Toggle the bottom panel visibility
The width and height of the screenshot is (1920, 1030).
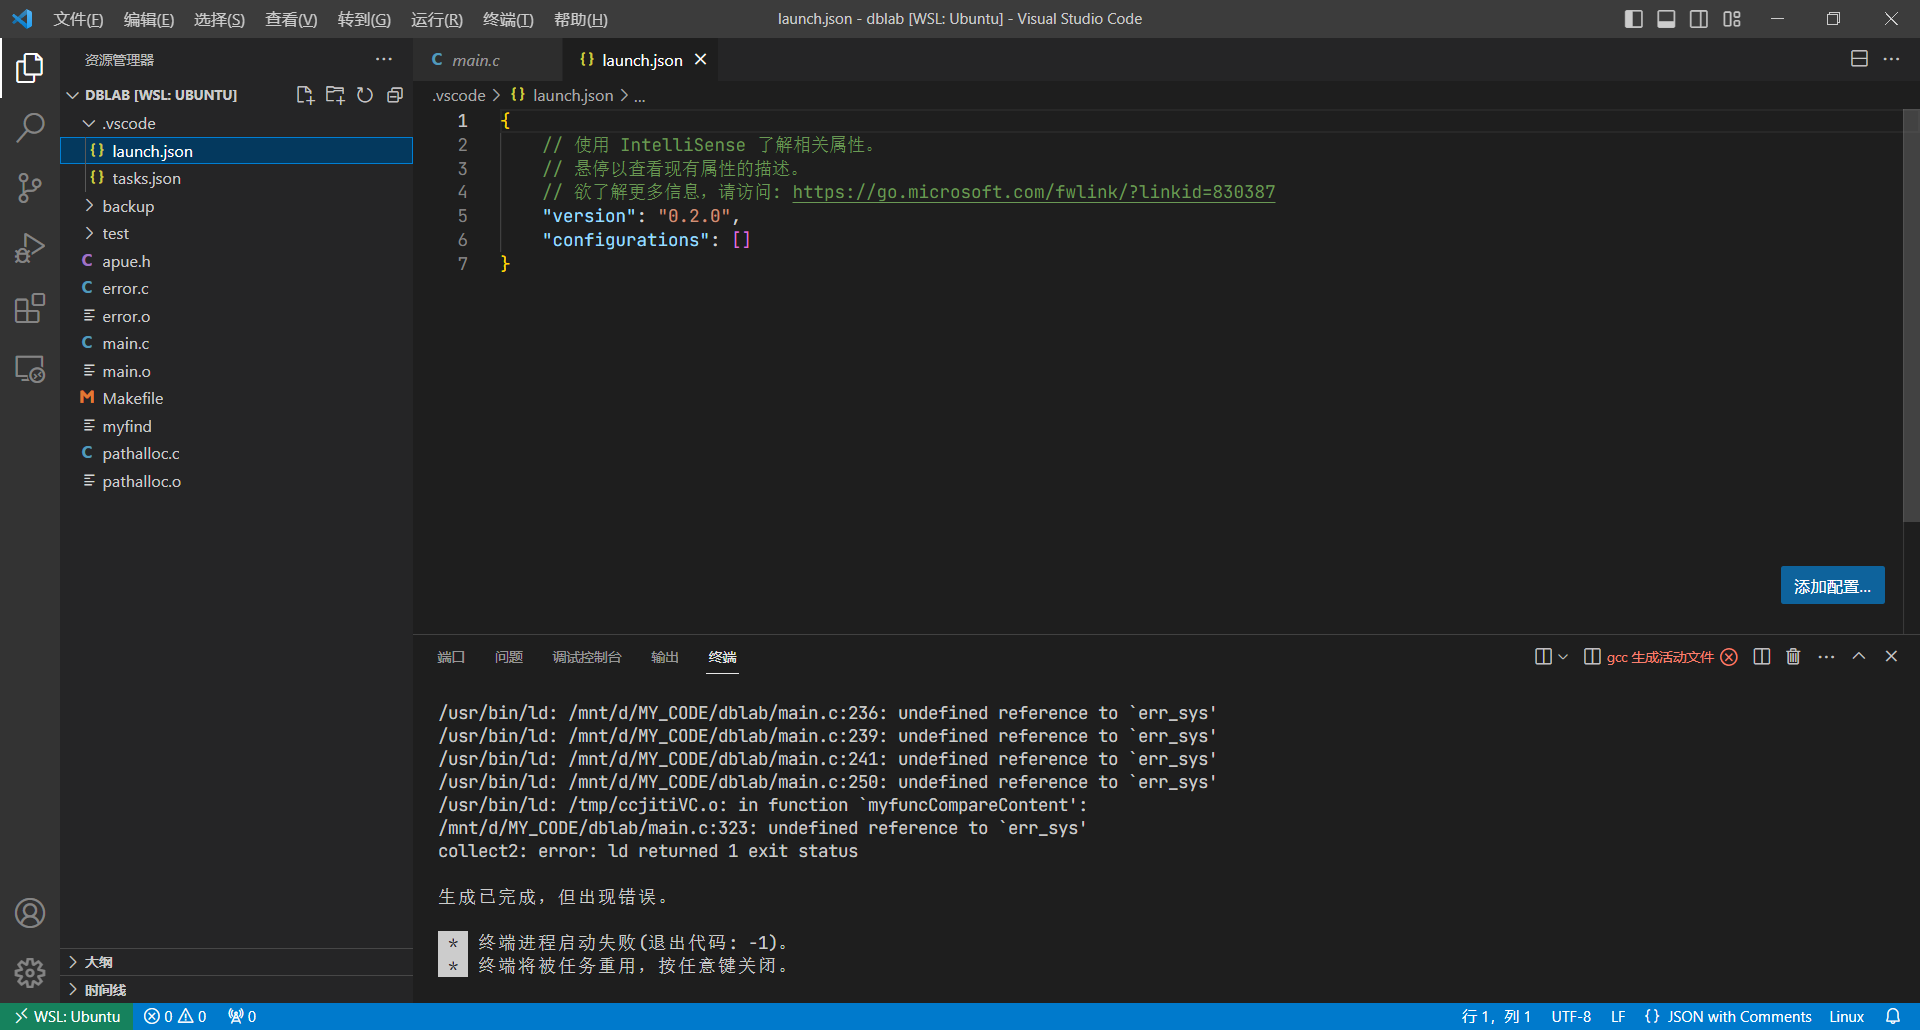(x=1666, y=19)
